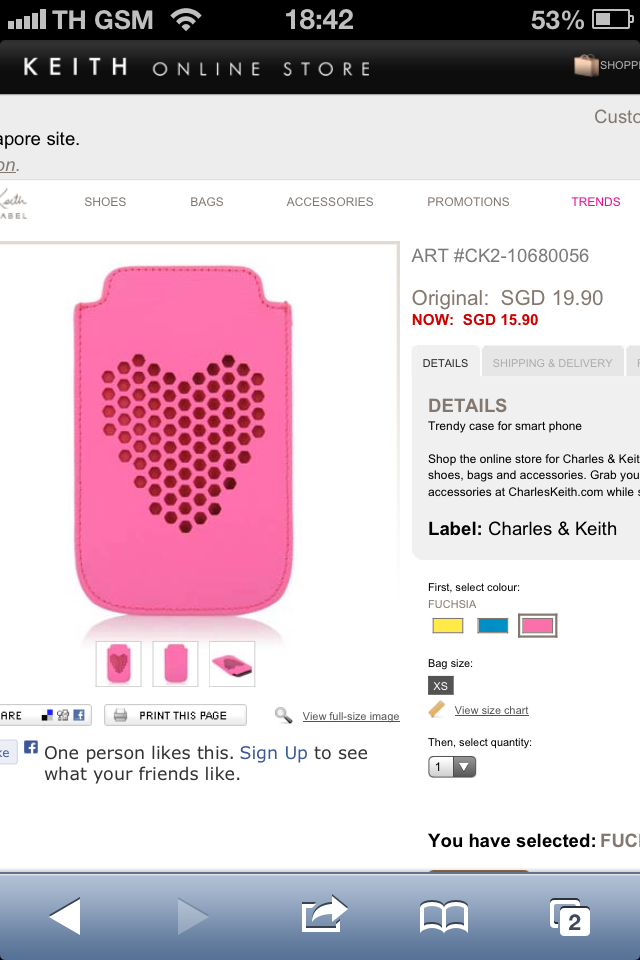The width and height of the screenshot is (640, 960).
Task: Tap the Safari back arrow
Action: [65, 915]
